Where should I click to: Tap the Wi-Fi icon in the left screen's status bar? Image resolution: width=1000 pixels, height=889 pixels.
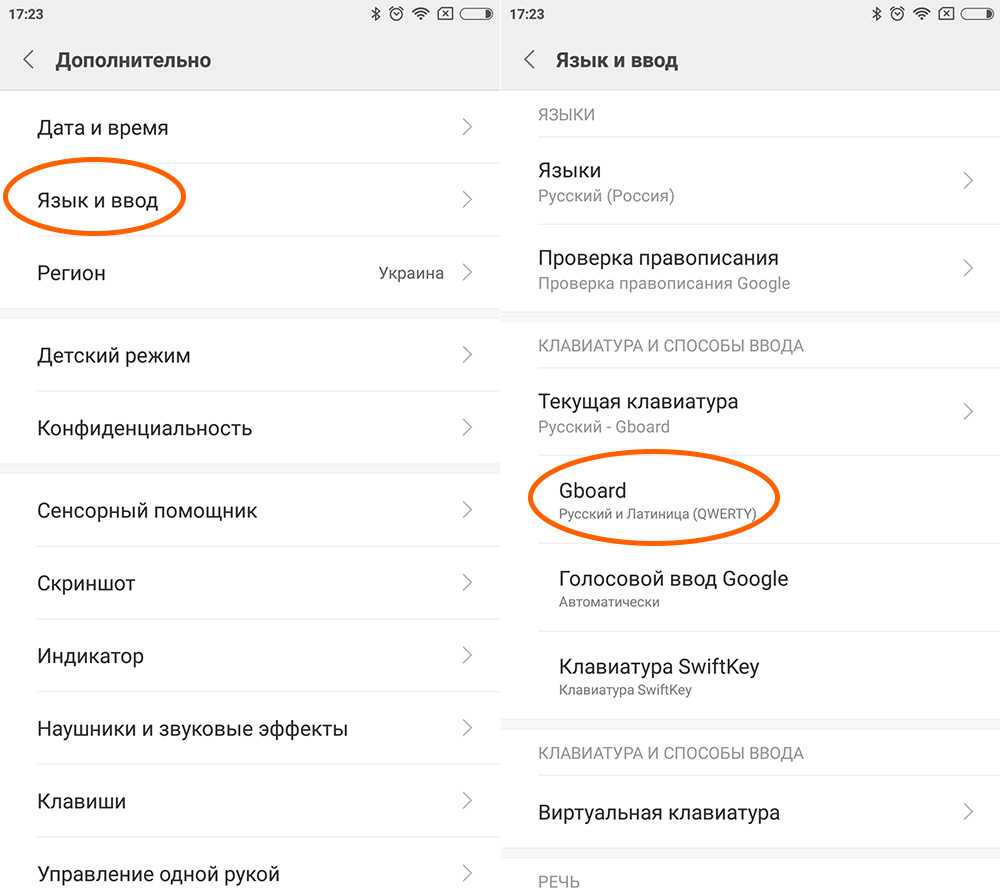tap(421, 14)
